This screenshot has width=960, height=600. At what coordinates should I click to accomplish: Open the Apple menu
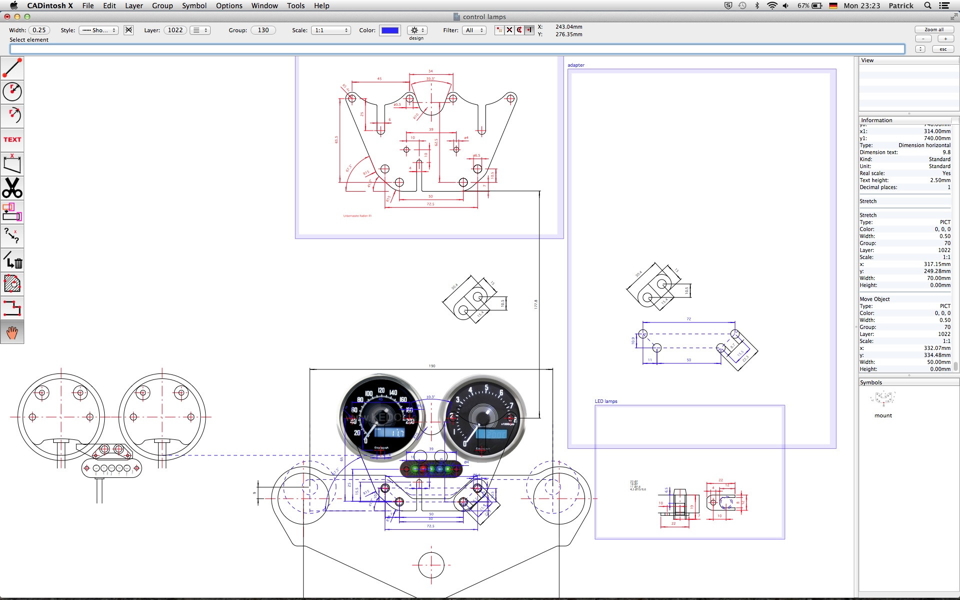pyautogui.click(x=13, y=6)
